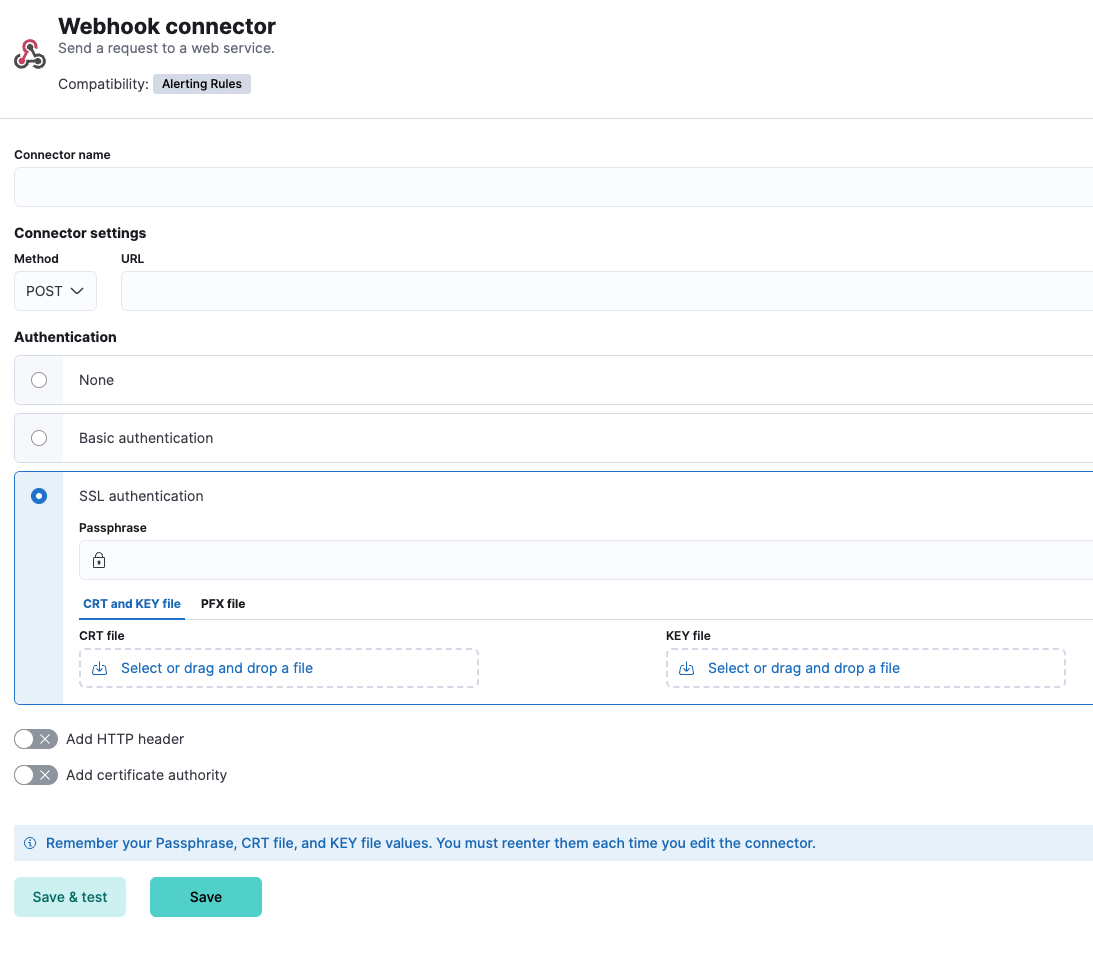Viewport: 1093px width, 975px height.
Task: Open the POST method dropdown
Action: tap(55, 291)
